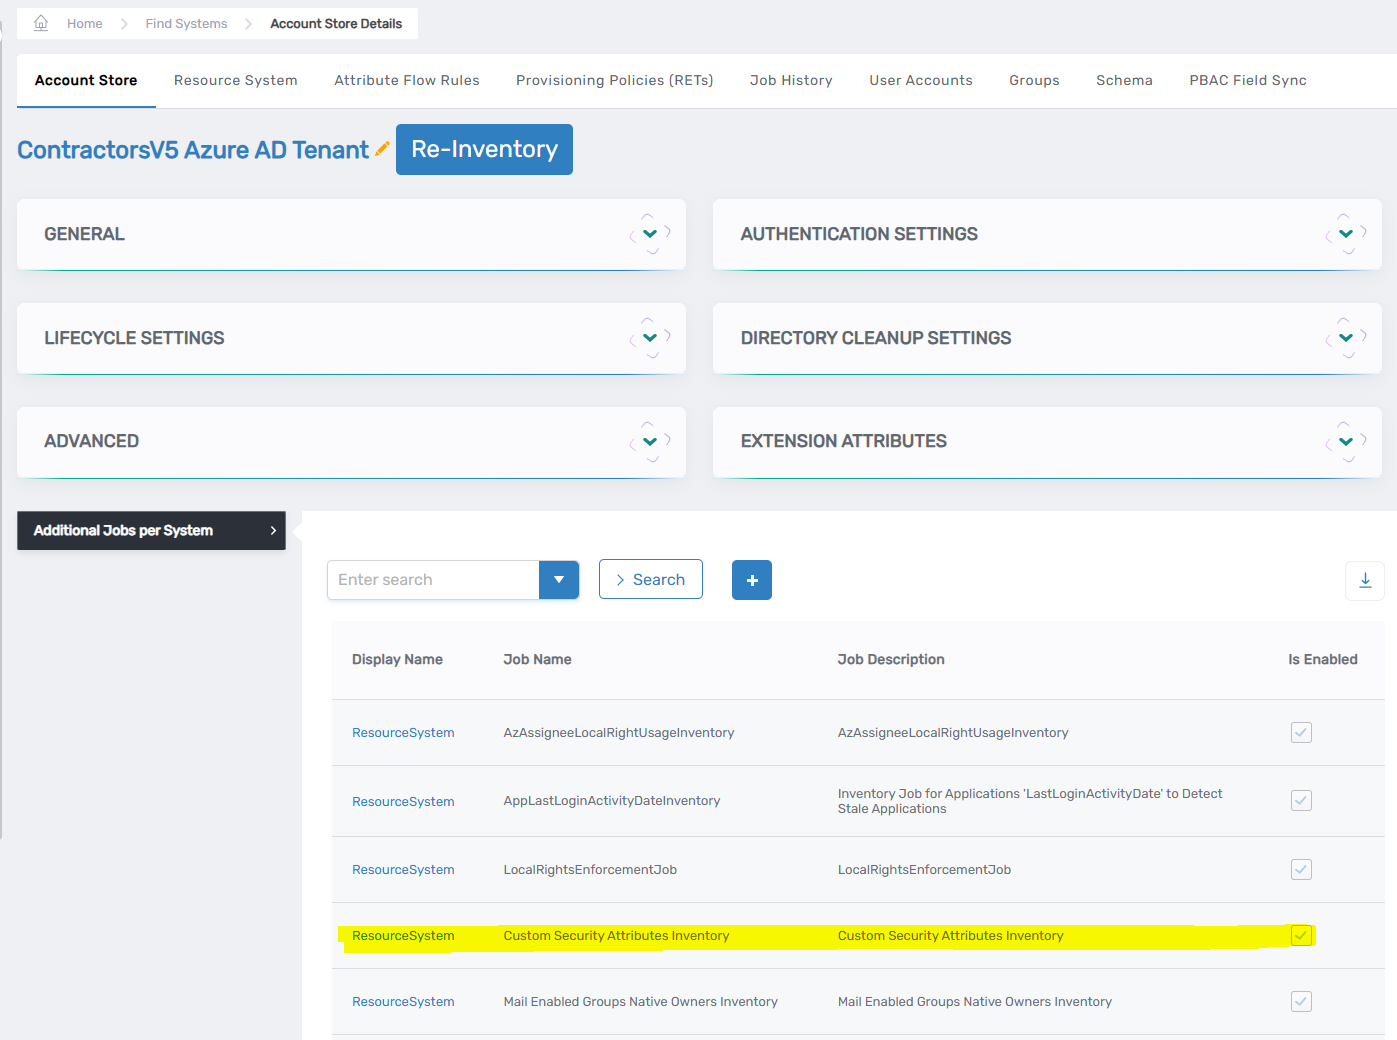Click the home icon in the breadcrumb
Screen dimensions: 1397x1040
coord(40,22)
